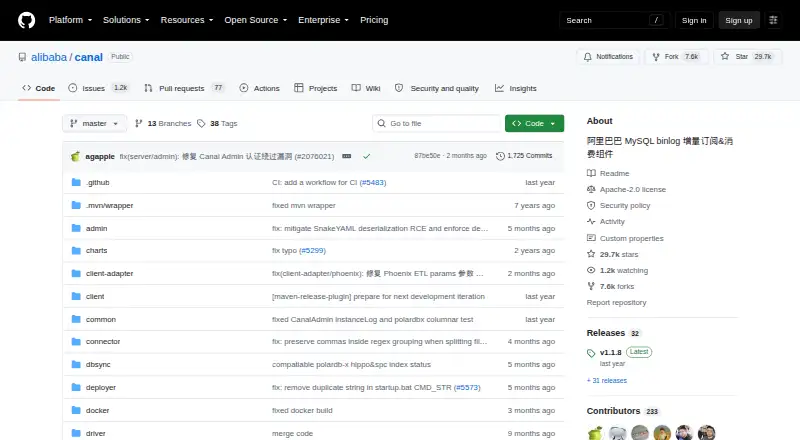Open the dbsync folder
This screenshot has height=440, width=800.
click(x=98, y=364)
